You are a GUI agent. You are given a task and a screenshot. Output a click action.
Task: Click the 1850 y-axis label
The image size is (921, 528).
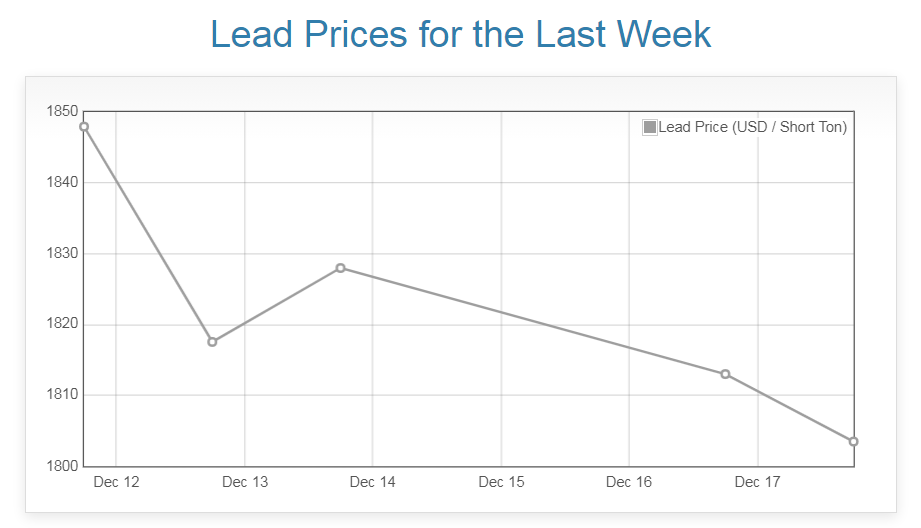pos(62,111)
